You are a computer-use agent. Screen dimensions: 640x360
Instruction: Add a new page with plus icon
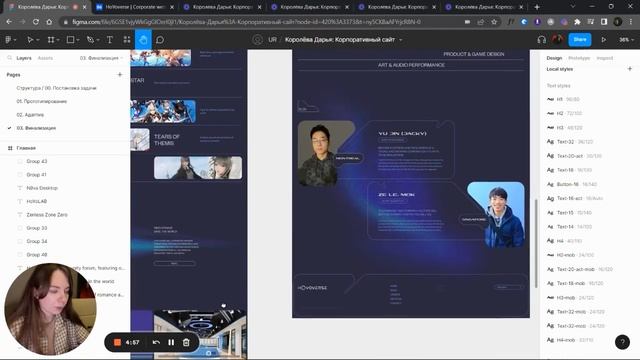(120, 75)
